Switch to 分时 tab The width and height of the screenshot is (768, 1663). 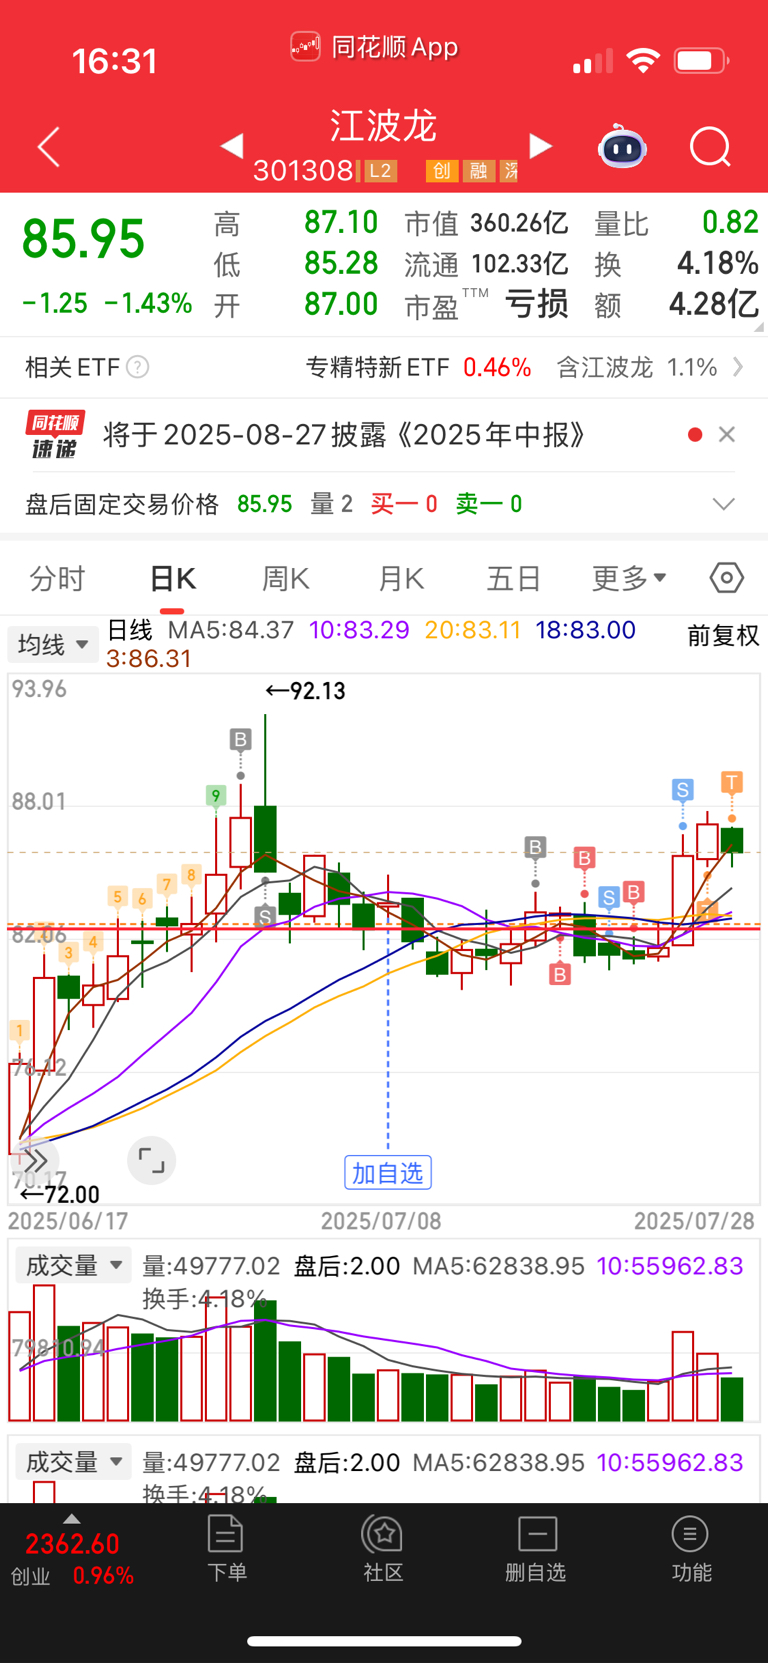57,578
